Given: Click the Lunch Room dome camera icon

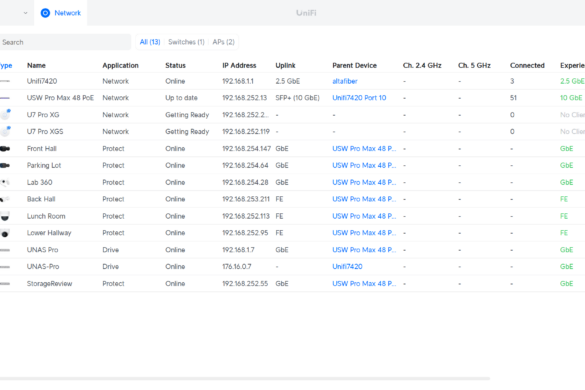Looking at the screenshot, I should pyautogui.click(x=5, y=216).
